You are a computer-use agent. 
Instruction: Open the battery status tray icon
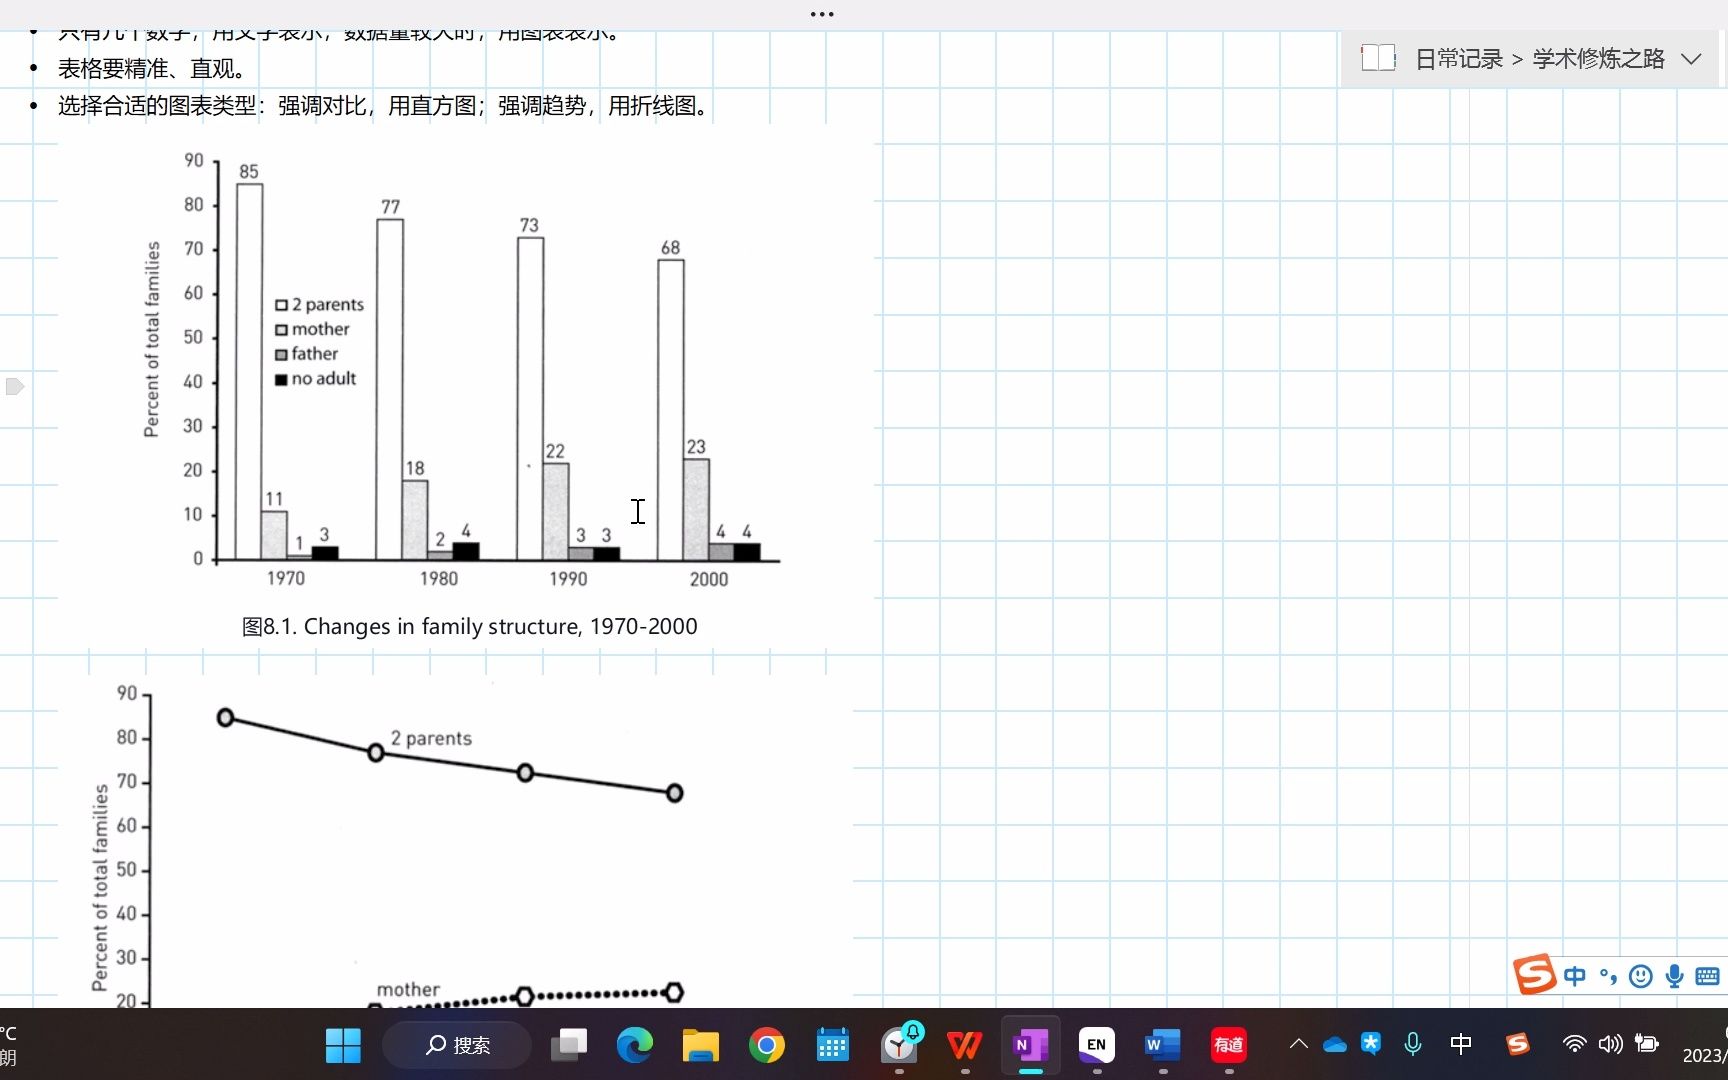click(x=1647, y=1044)
